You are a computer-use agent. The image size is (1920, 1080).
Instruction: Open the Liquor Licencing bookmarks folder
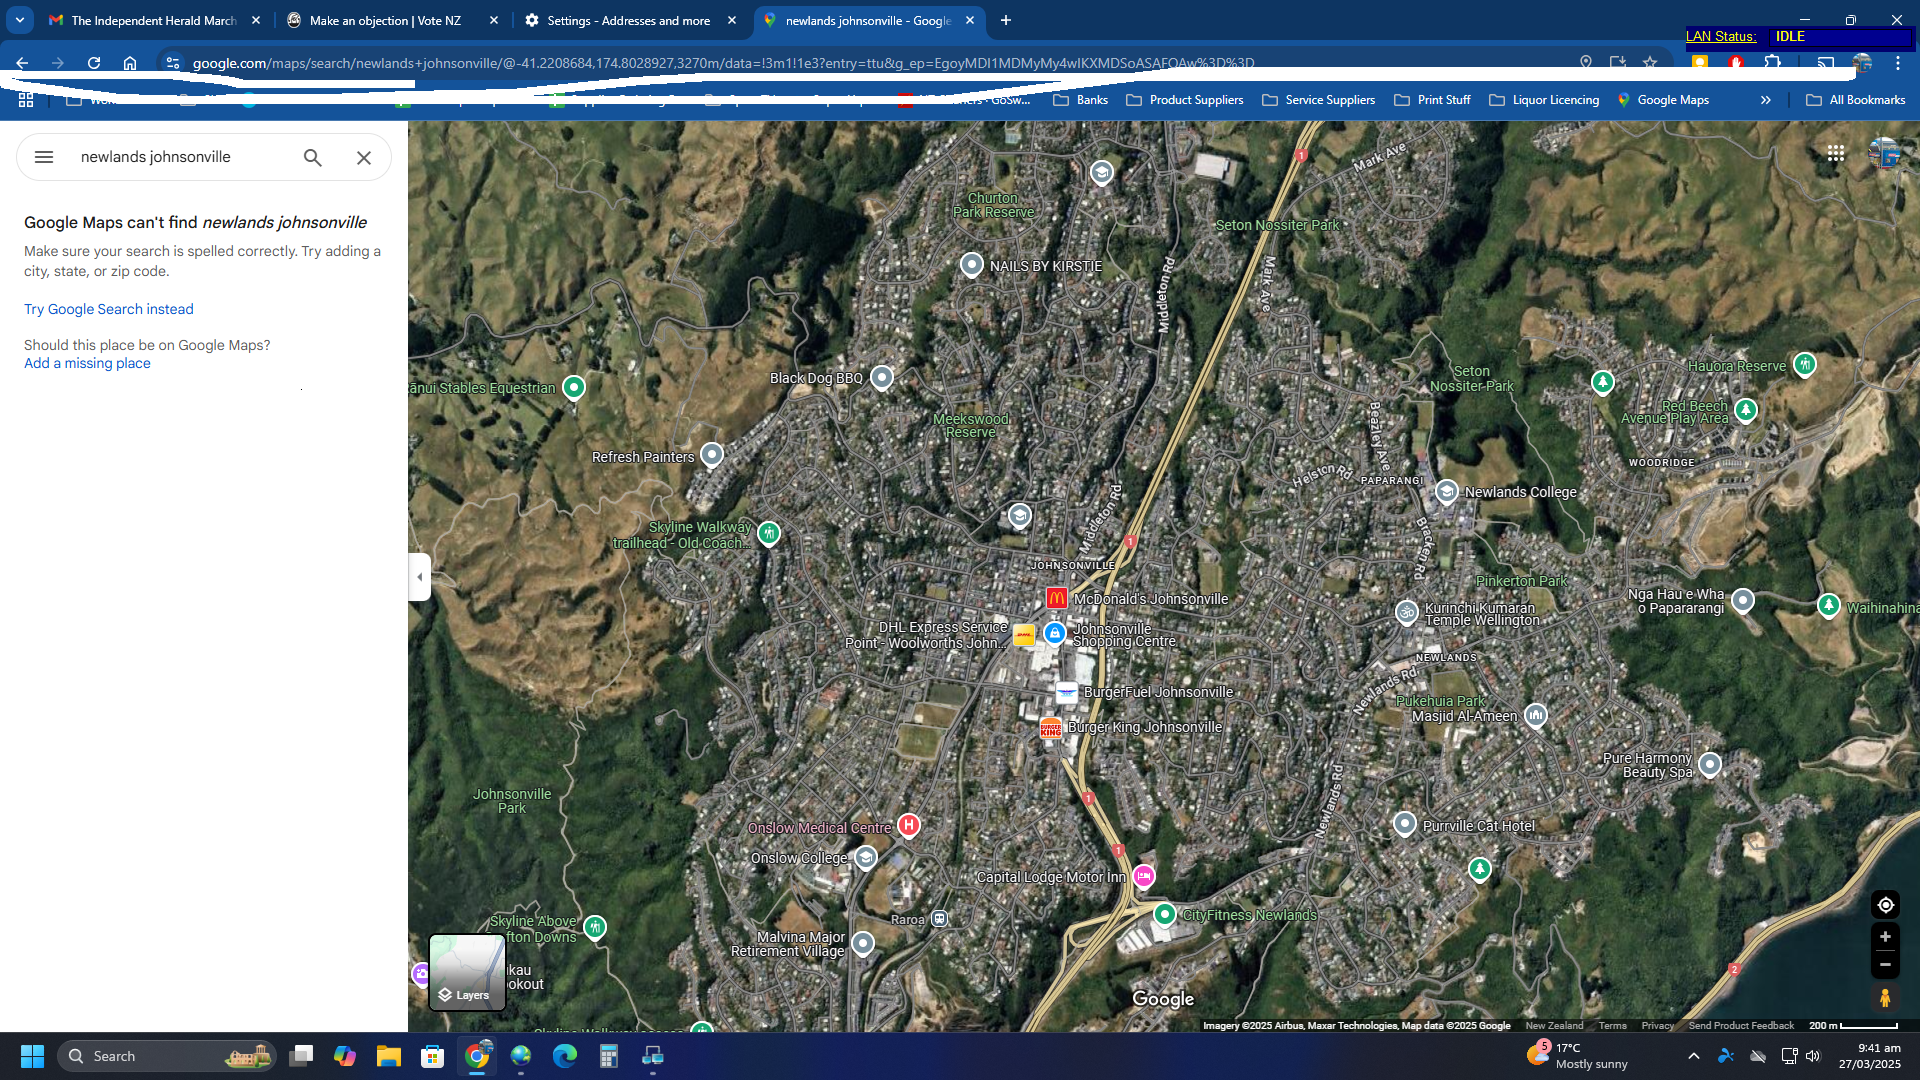click(x=1544, y=100)
